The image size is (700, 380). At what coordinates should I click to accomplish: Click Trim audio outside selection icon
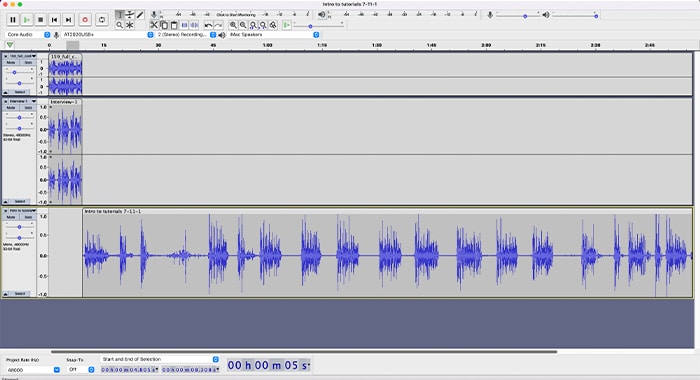[x=184, y=25]
